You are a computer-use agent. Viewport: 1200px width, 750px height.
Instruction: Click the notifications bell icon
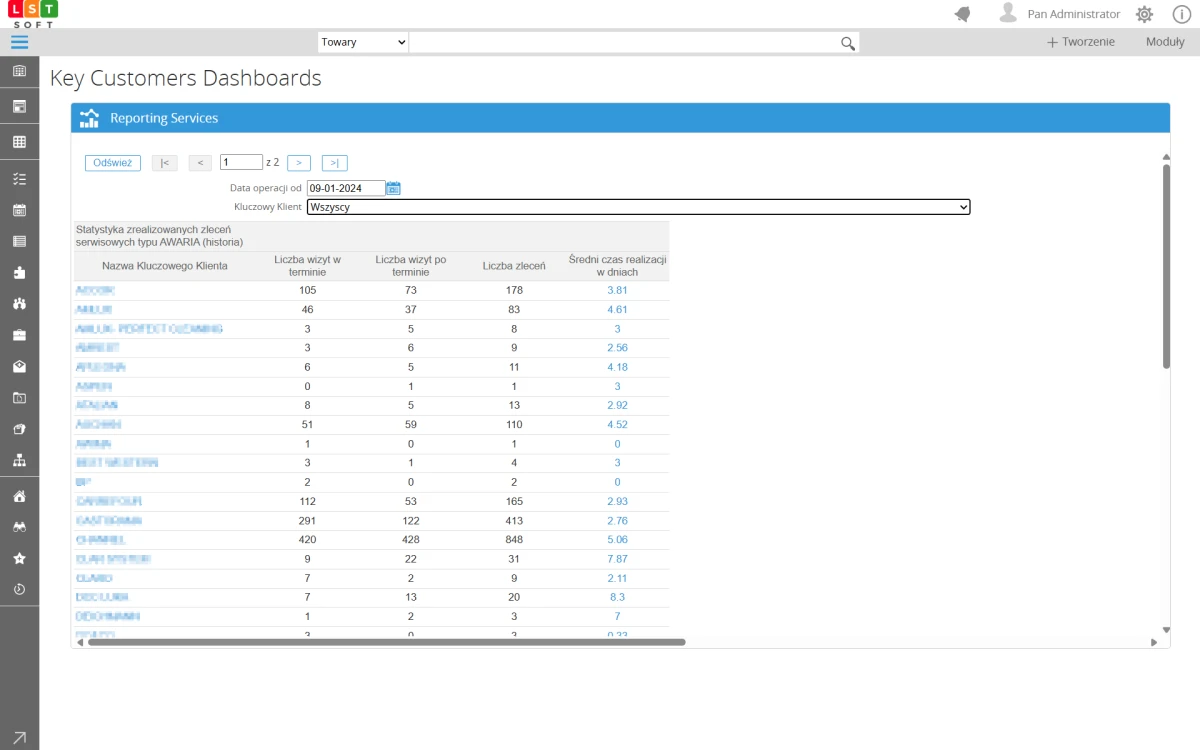(x=963, y=14)
